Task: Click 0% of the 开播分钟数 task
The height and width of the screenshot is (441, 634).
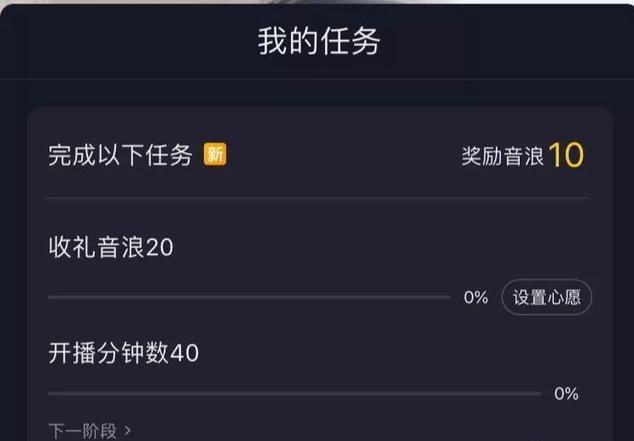Action: pyautogui.click(x=566, y=393)
